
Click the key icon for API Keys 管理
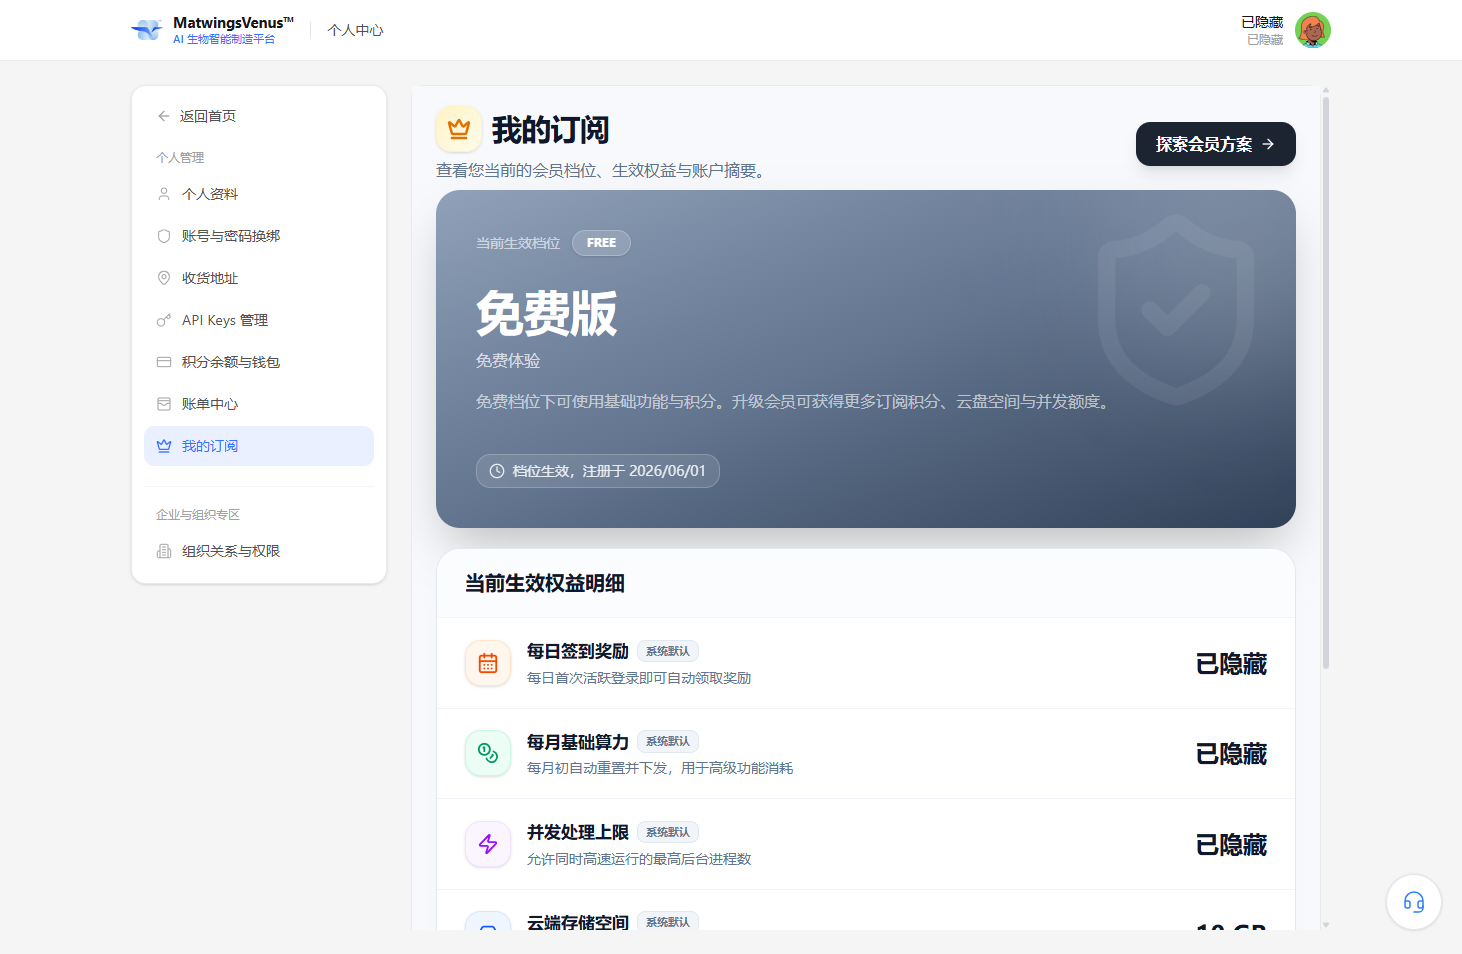[x=164, y=320]
